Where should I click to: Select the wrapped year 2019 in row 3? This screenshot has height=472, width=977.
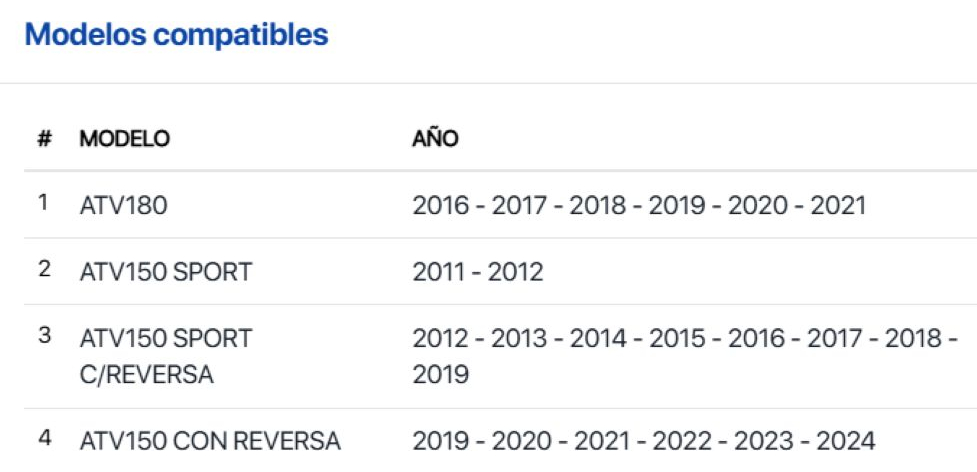(x=440, y=375)
